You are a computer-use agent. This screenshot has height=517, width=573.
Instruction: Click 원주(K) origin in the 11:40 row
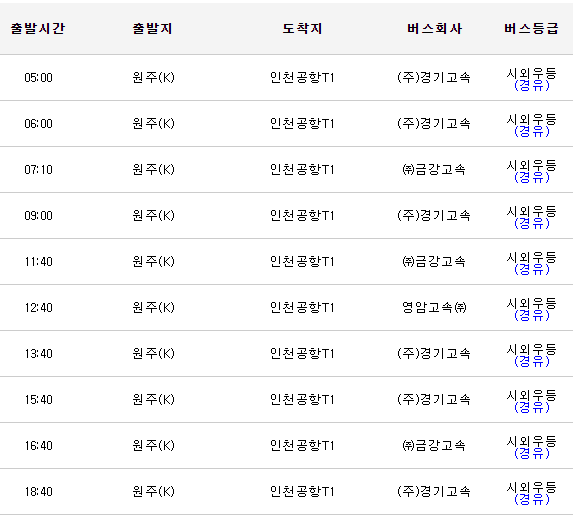(x=153, y=262)
